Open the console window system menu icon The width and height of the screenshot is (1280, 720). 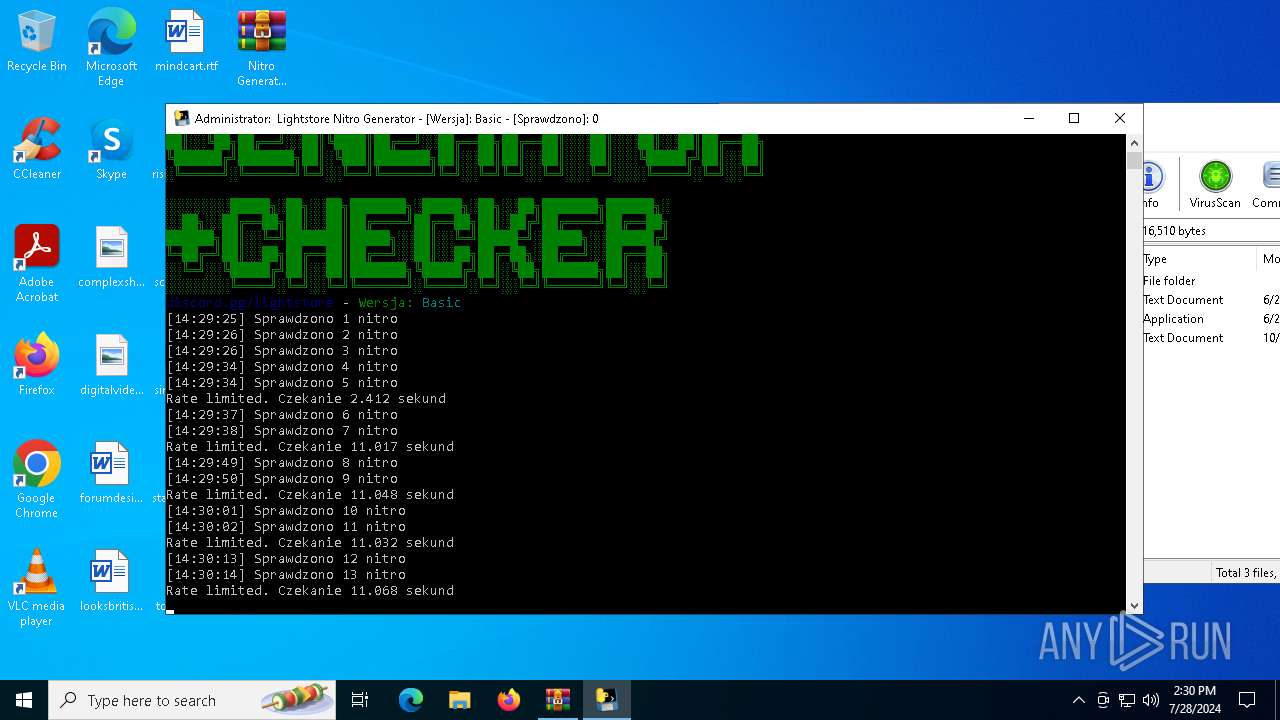[181, 118]
